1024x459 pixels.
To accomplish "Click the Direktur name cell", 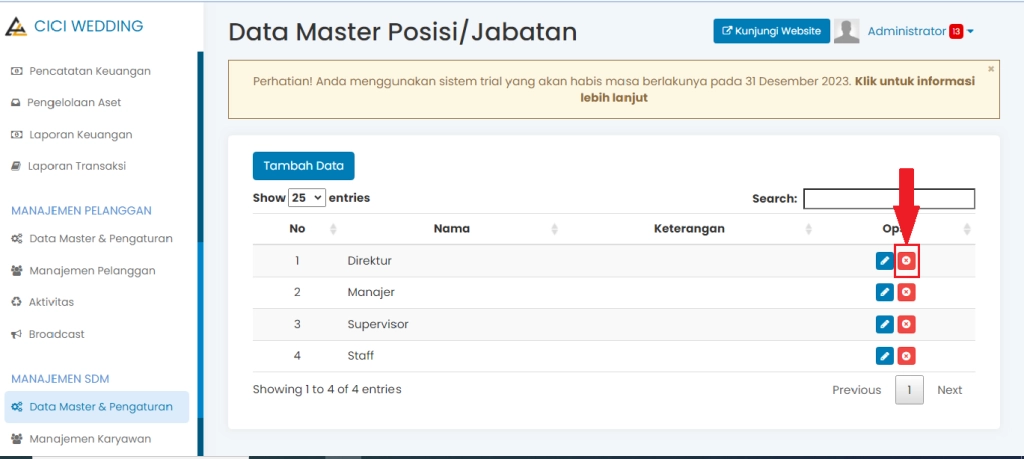I will (x=370, y=261).
